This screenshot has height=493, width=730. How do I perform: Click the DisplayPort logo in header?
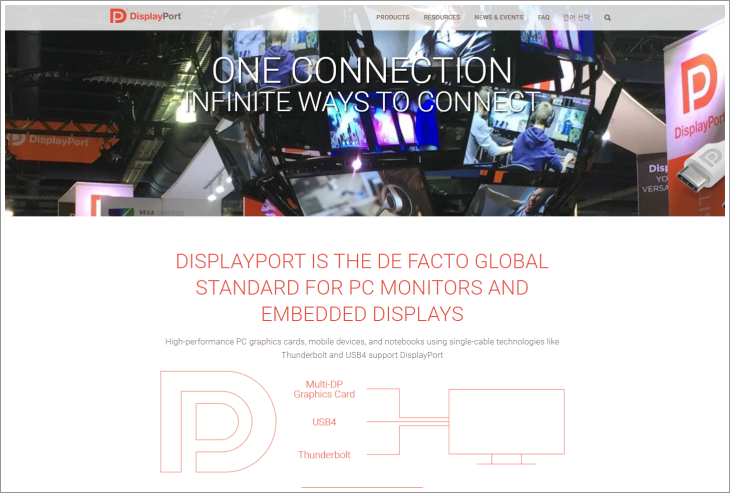pyautogui.click(x=146, y=16)
